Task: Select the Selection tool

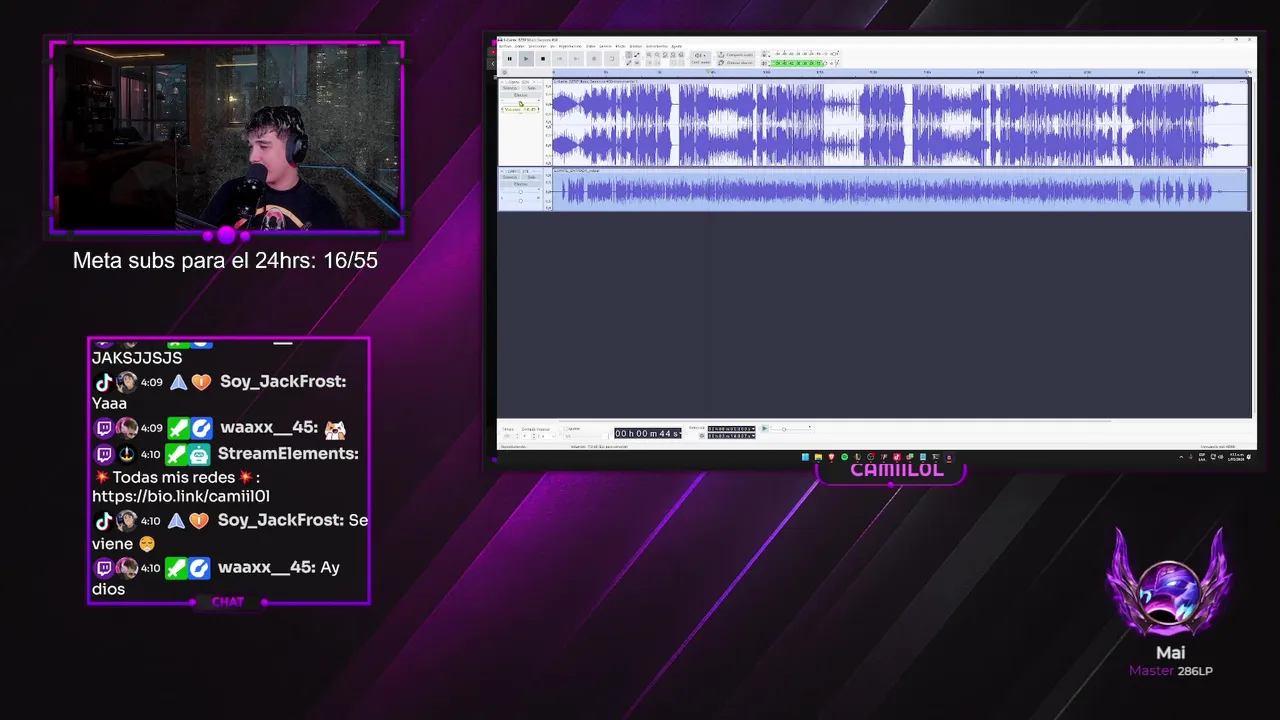Action: coord(629,55)
